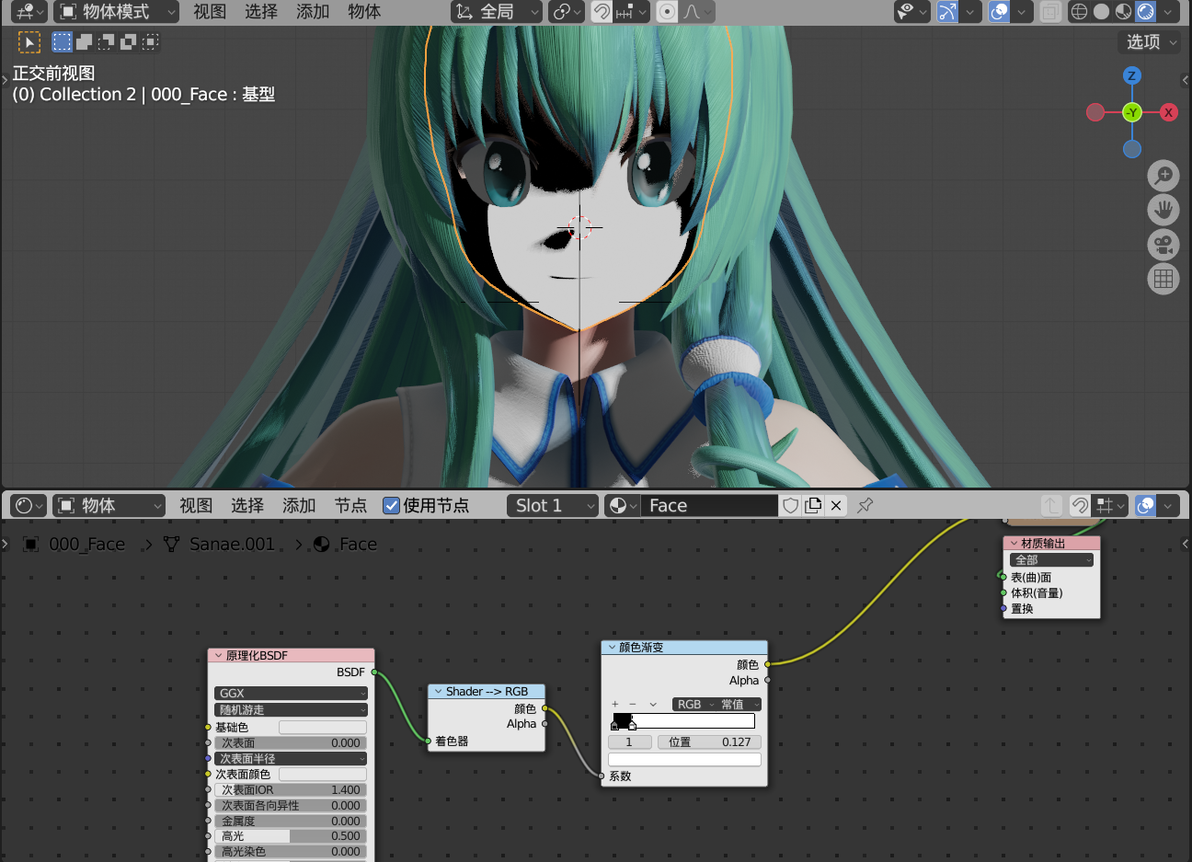Open node editor type menu
Viewport: 1192px width, 862px height.
tap(30, 505)
